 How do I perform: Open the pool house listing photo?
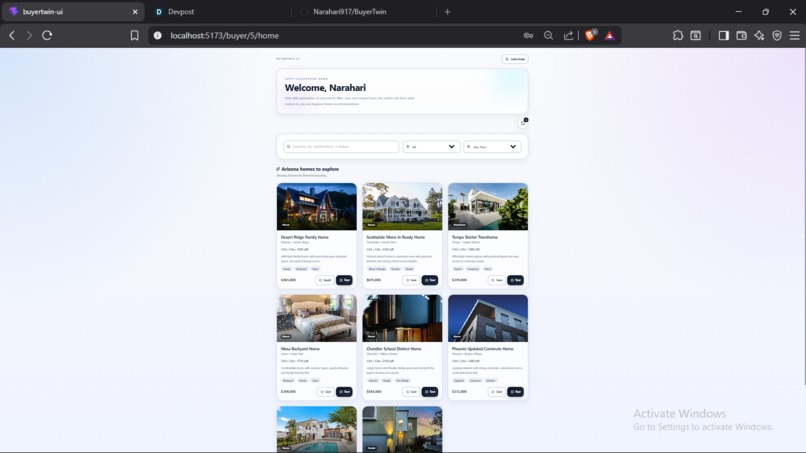pos(317,429)
